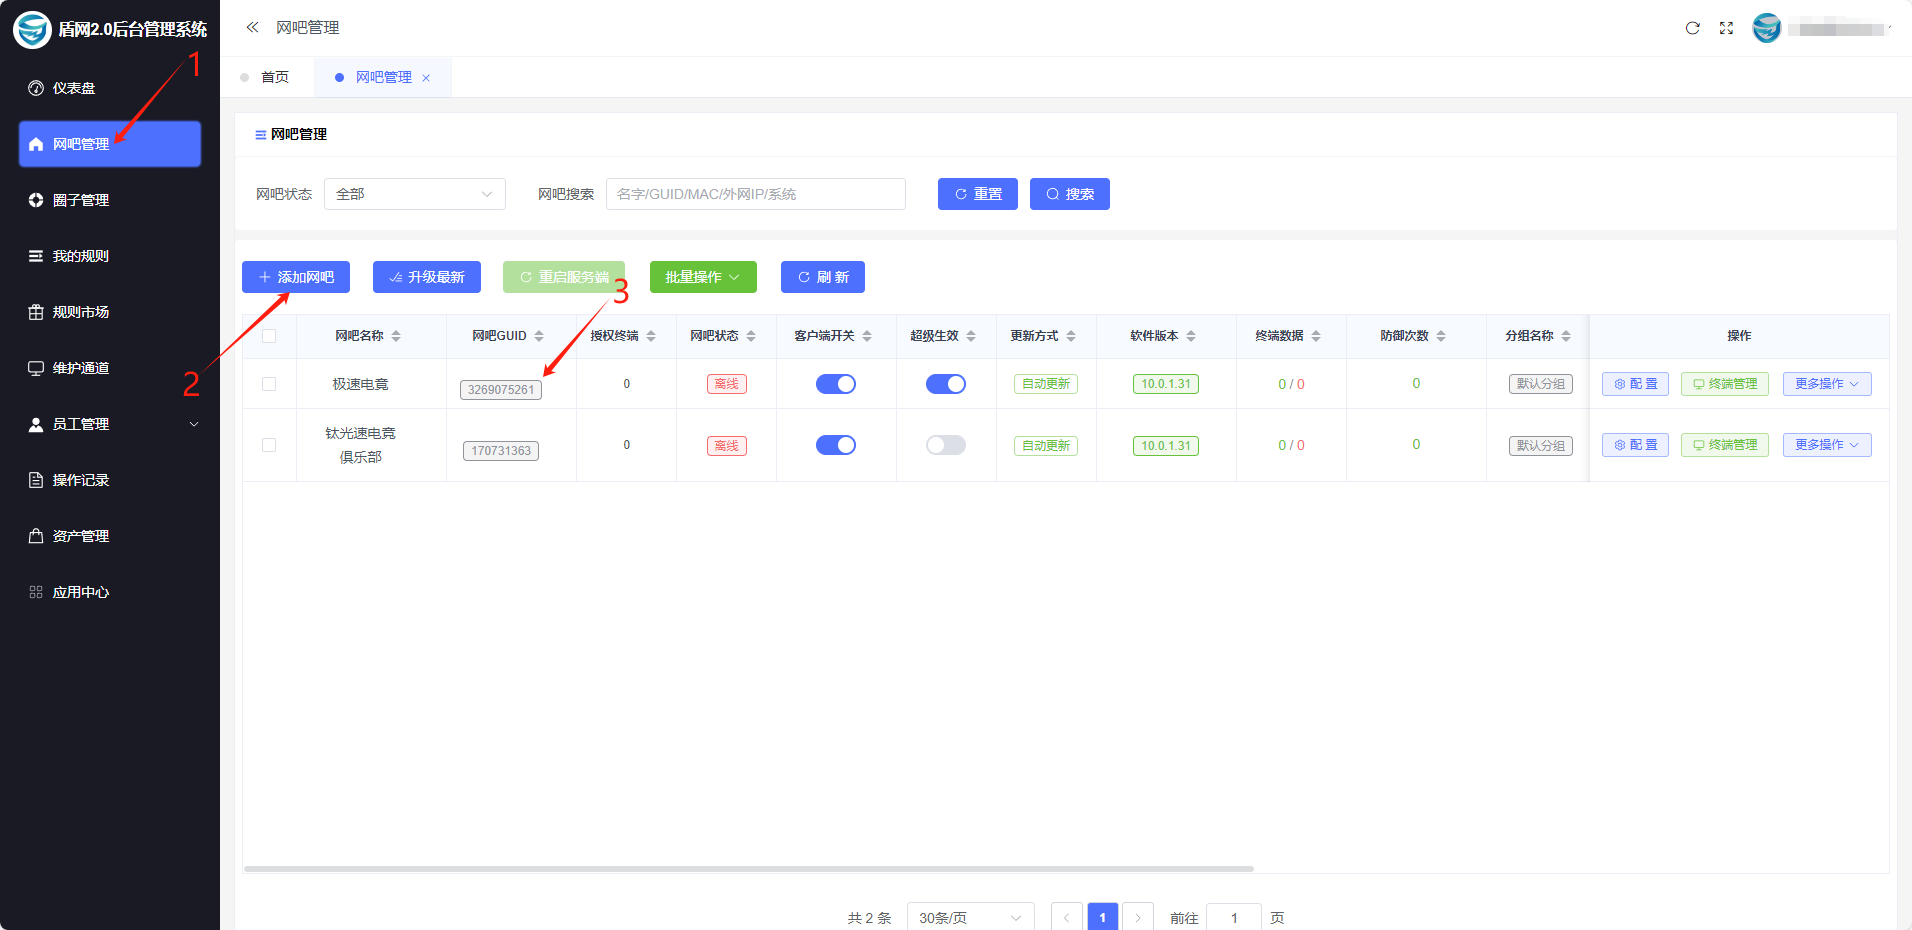1912x930 pixels.
Task: Click the 搜索 button
Action: [x=1069, y=194]
